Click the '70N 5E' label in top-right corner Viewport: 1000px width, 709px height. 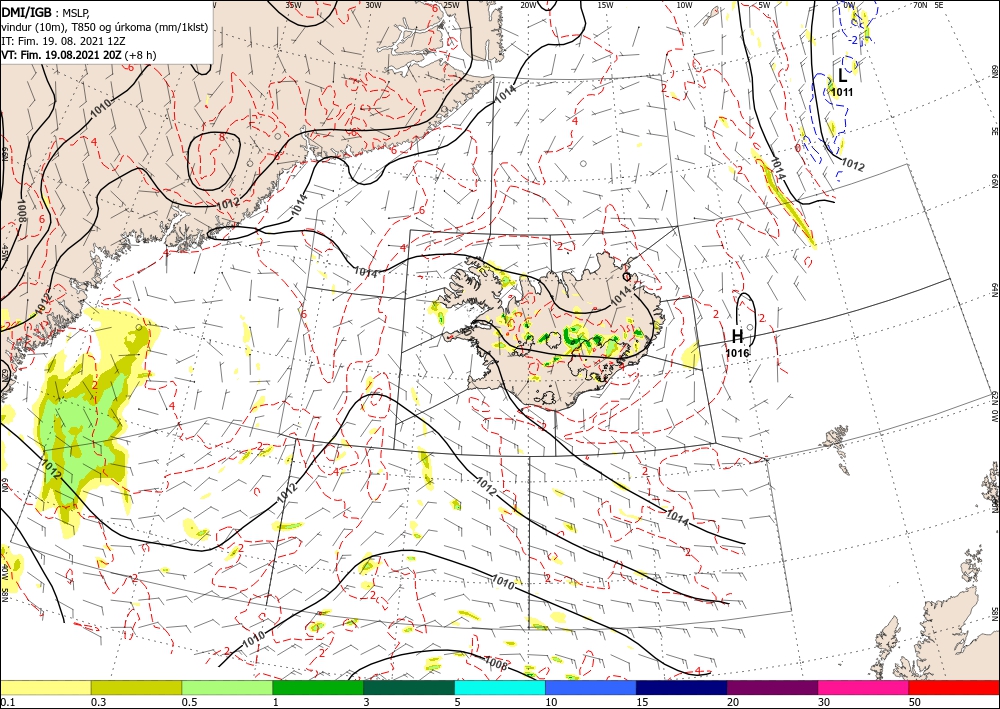click(x=928, y=5)
